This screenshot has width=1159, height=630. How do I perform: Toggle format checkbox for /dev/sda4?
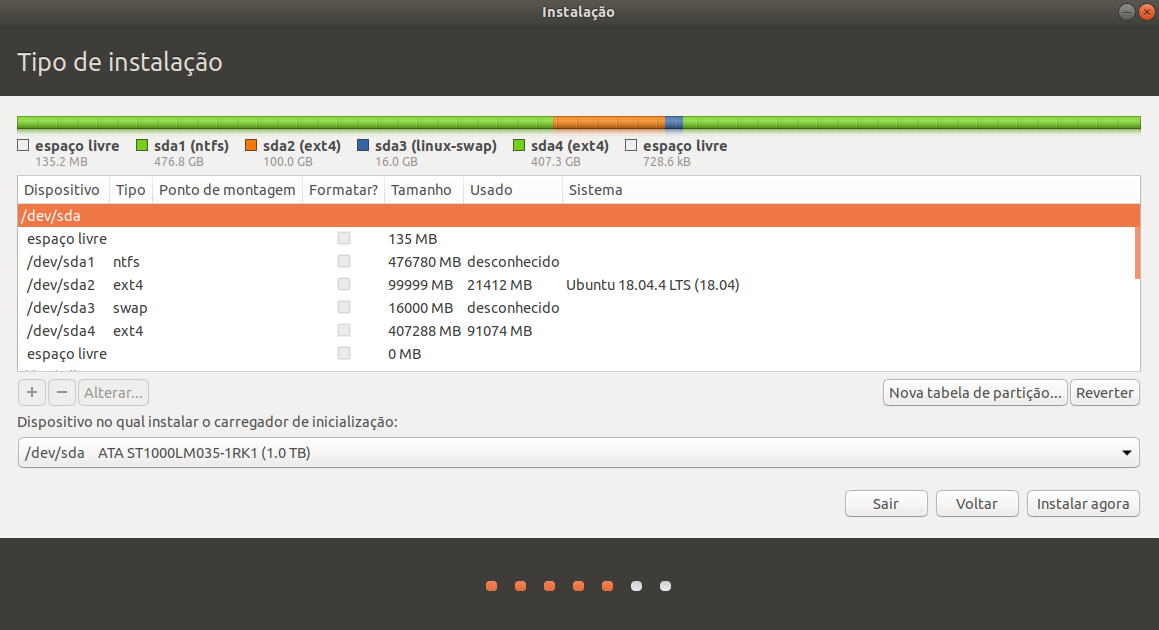(x=344, y=331)
